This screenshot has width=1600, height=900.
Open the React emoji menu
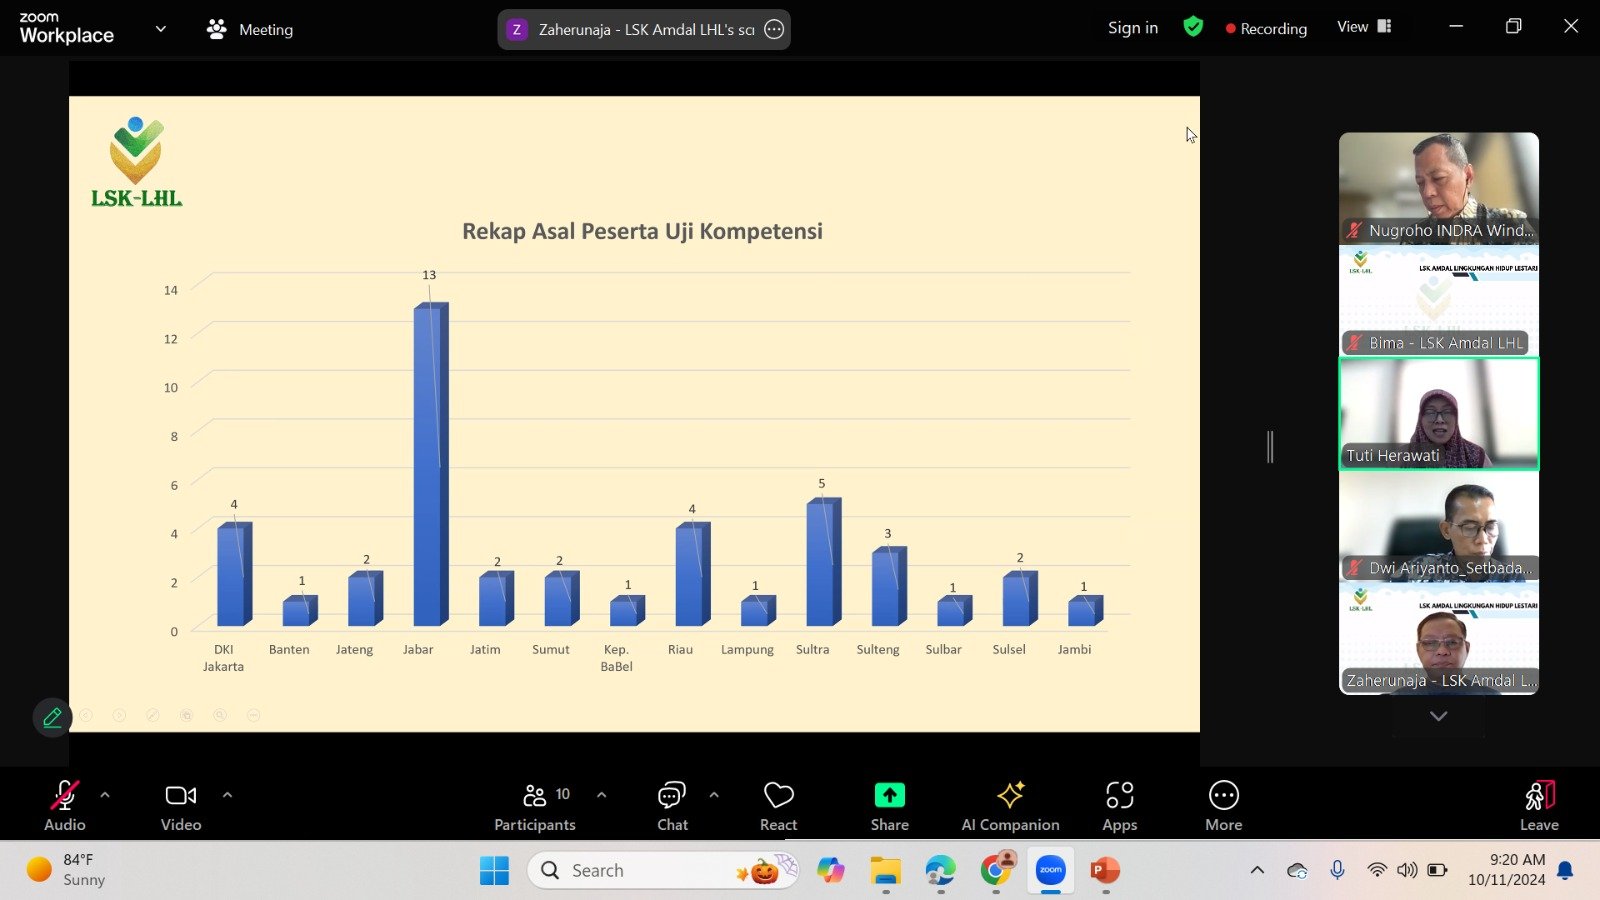pyautogui.click(x=778, y=805)
